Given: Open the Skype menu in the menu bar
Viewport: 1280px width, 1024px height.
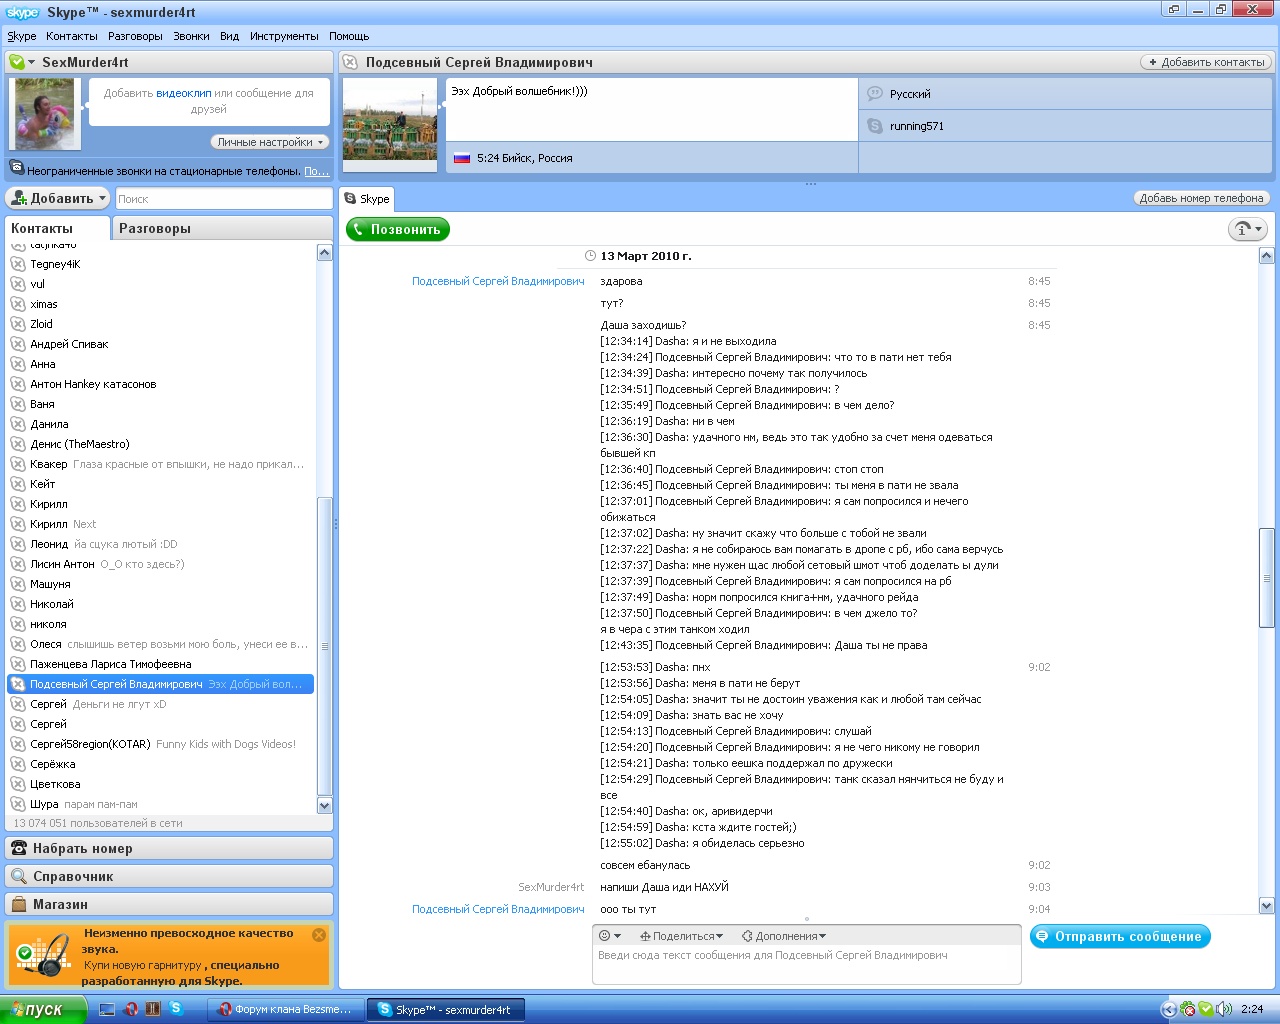Looking at the screenshot, I should [x=22, y=36].
